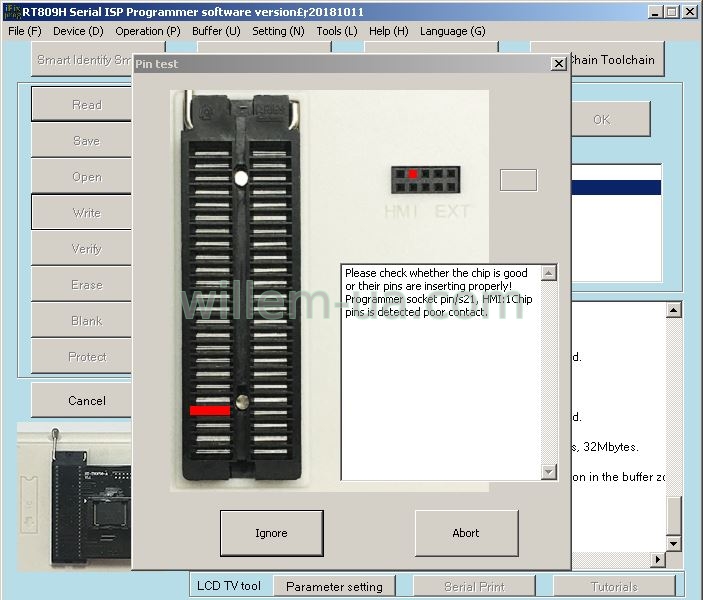703x600 pixels.
Task: Open Parameter setting
Action: pyautogui.click(x=334, y=587)
